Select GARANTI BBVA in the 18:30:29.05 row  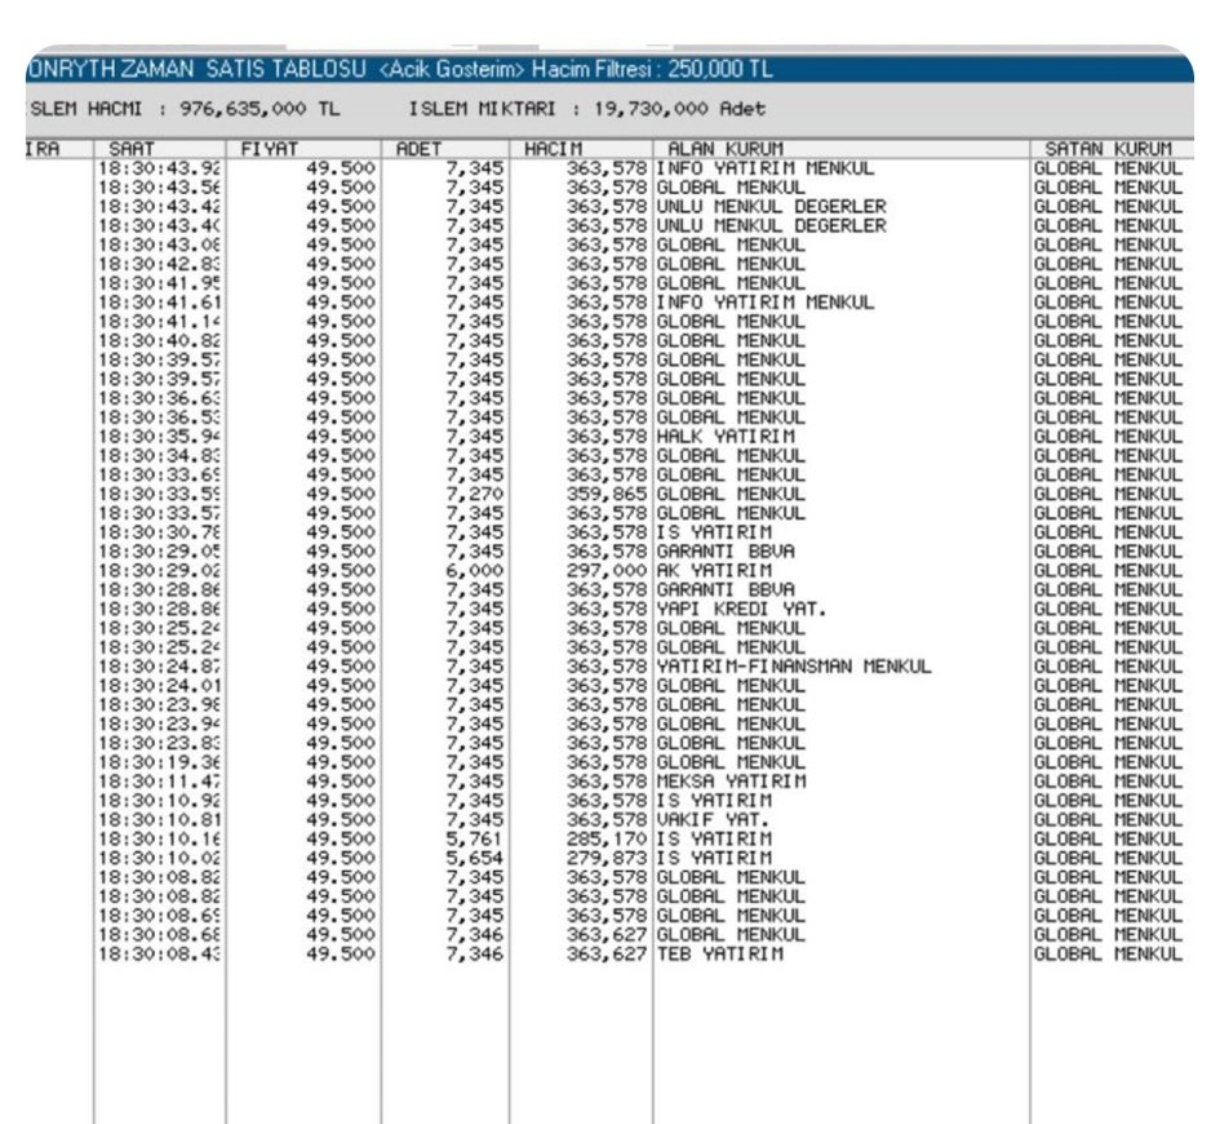726,551
